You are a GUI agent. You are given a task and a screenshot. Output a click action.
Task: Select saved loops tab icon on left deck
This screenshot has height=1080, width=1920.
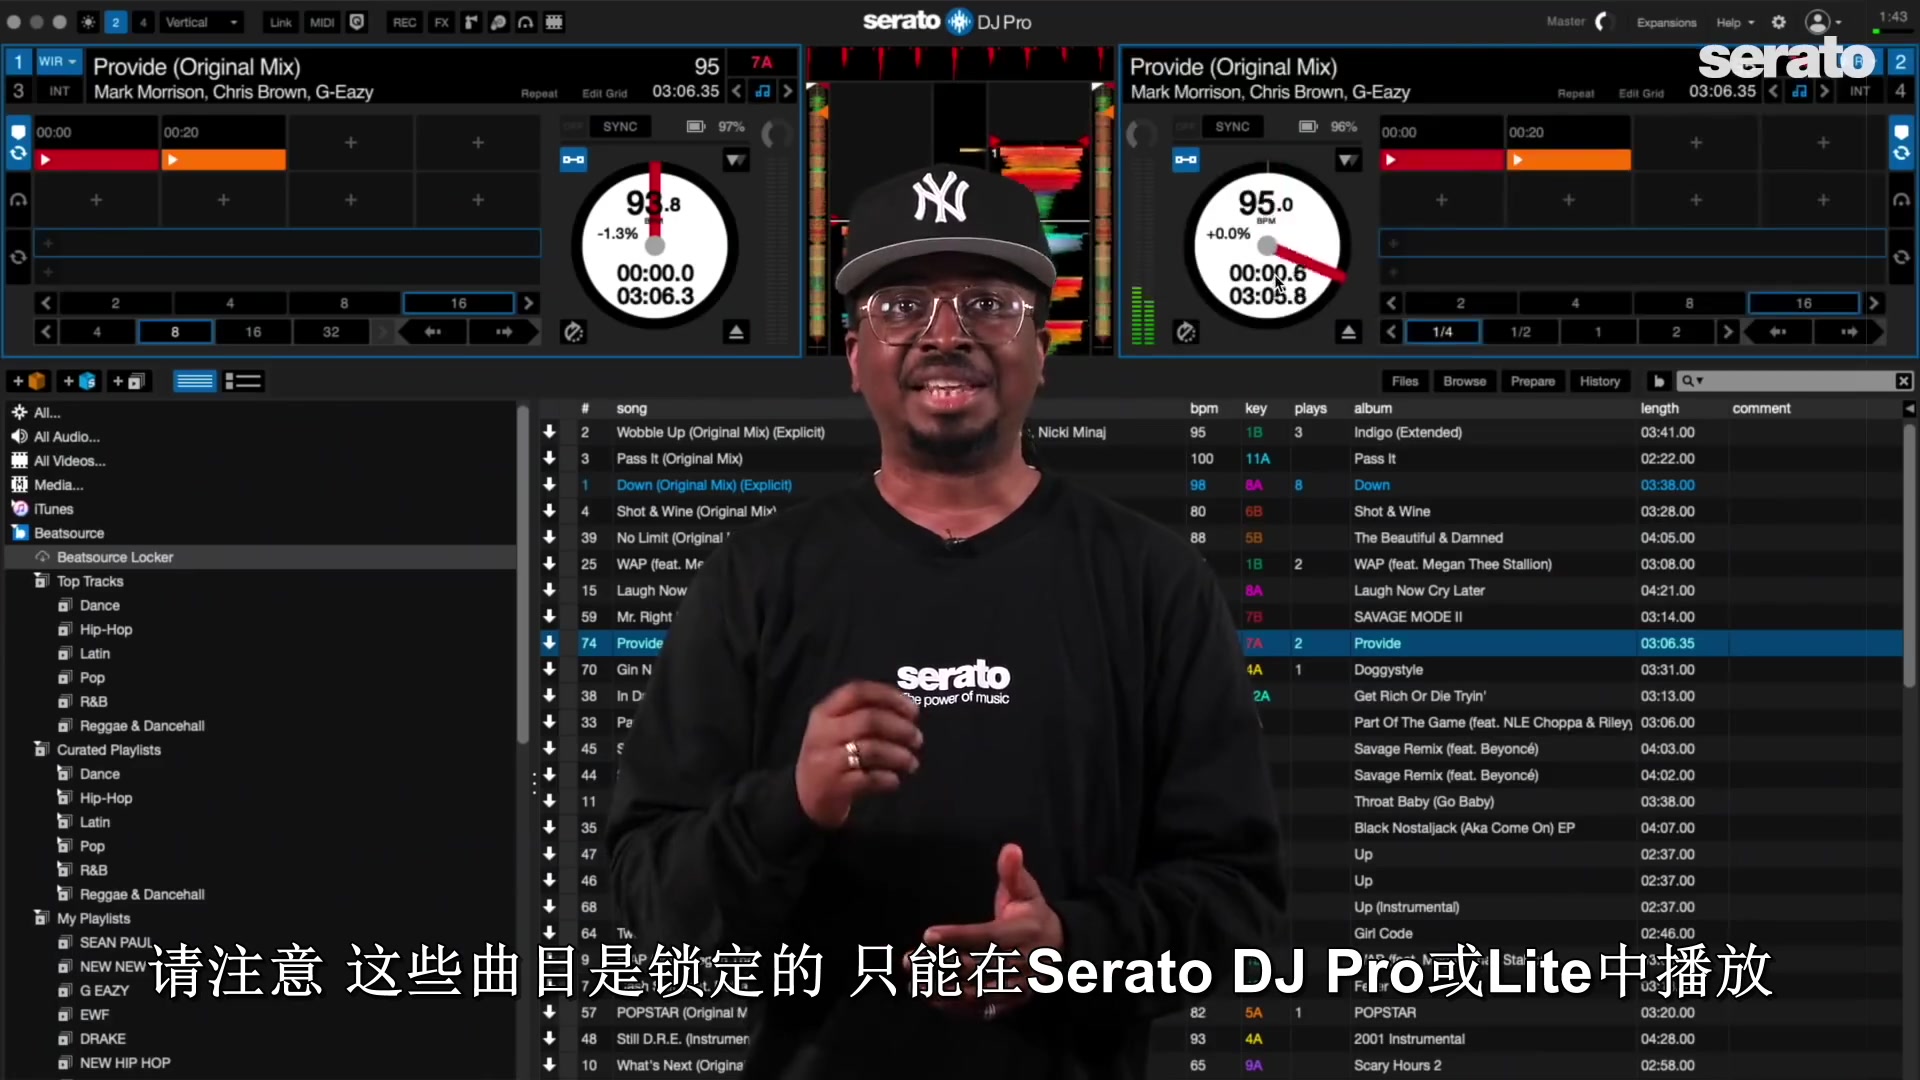(x=18, y=257)
